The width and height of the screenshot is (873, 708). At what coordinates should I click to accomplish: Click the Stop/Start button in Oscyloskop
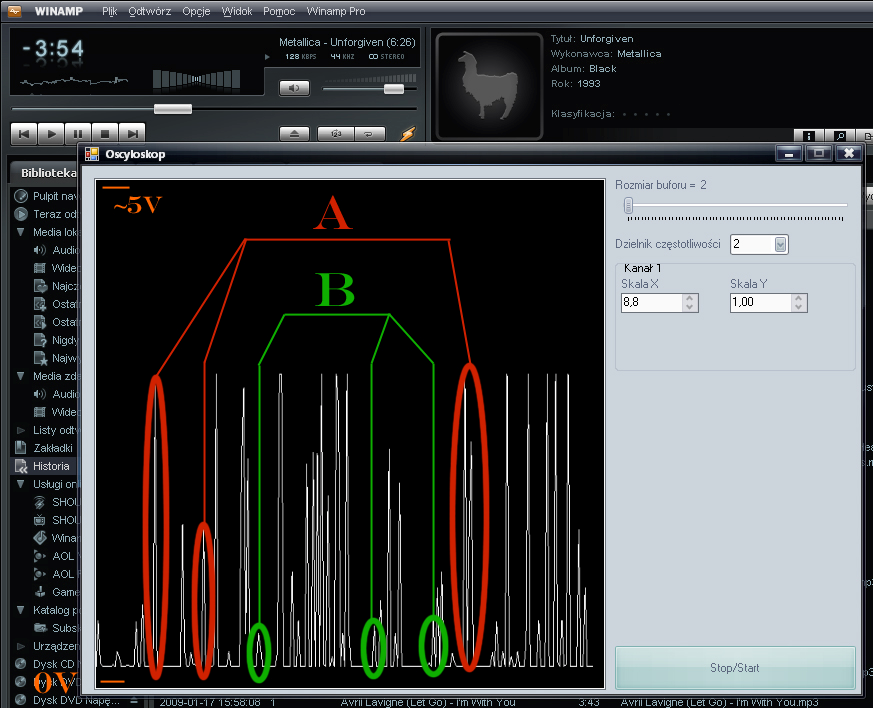tap(735, 668)
